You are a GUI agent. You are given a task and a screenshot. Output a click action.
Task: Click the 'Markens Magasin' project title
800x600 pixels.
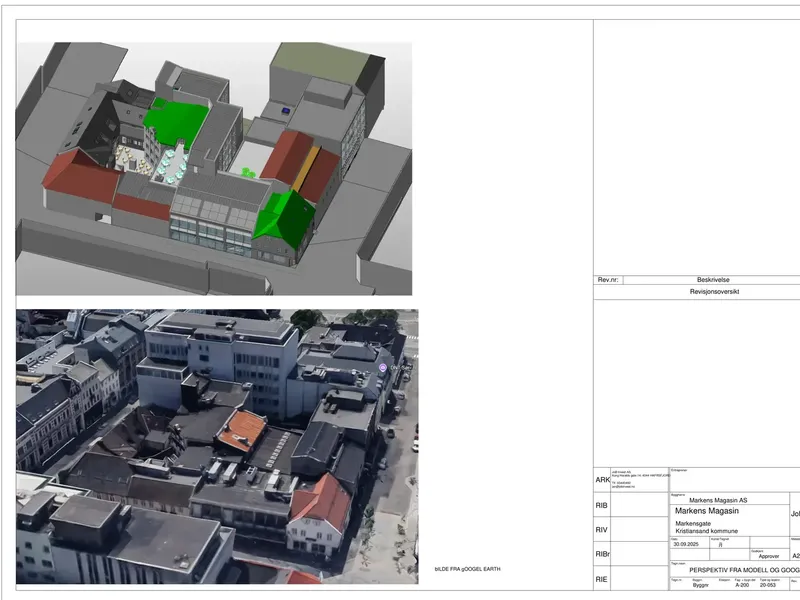(707, 511)
